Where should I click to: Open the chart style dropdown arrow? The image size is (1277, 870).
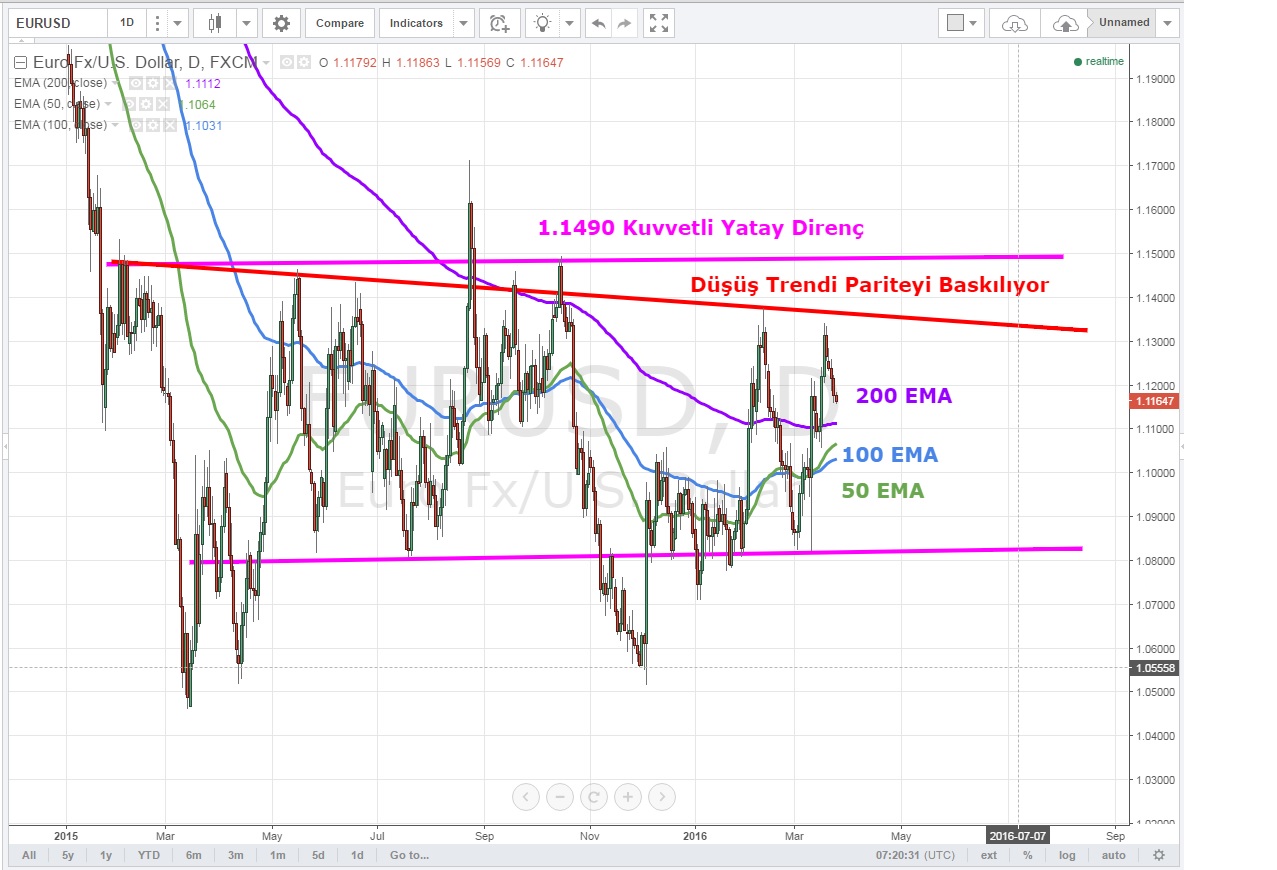coord(245,23)
